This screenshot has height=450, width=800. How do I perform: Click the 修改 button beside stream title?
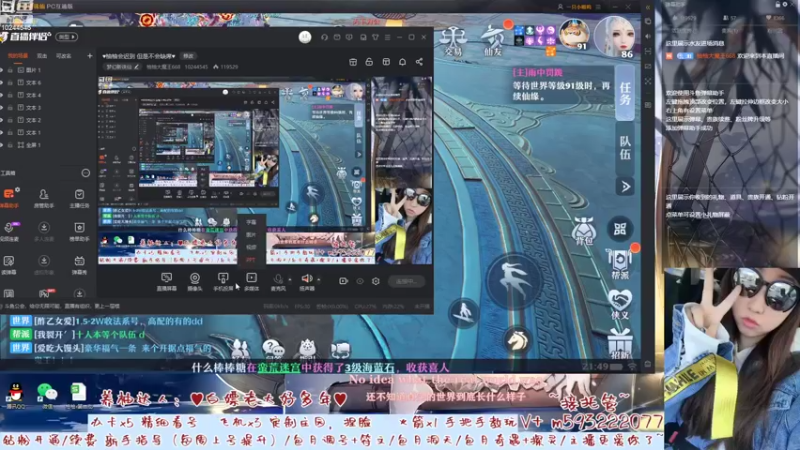coord(188,56)
